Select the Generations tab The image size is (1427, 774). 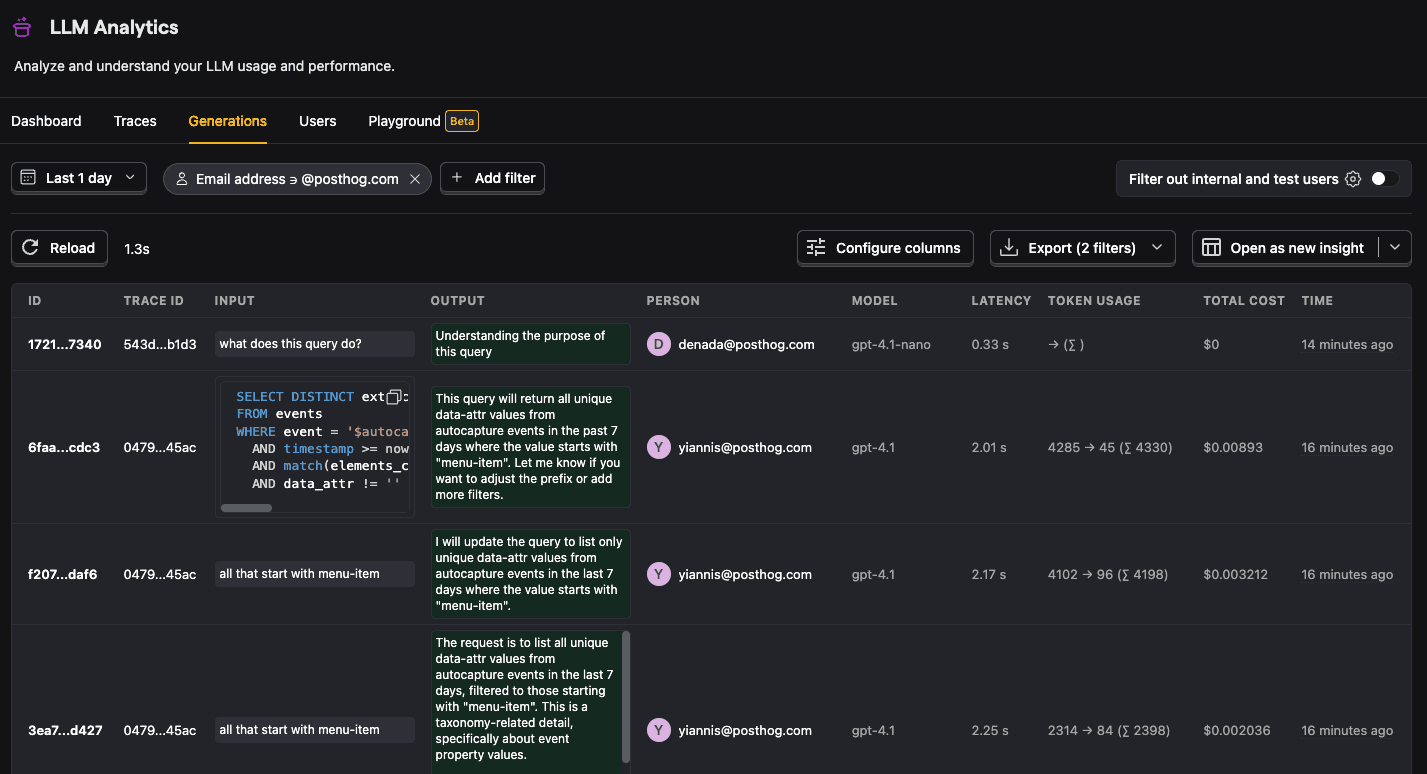(228, 121)
